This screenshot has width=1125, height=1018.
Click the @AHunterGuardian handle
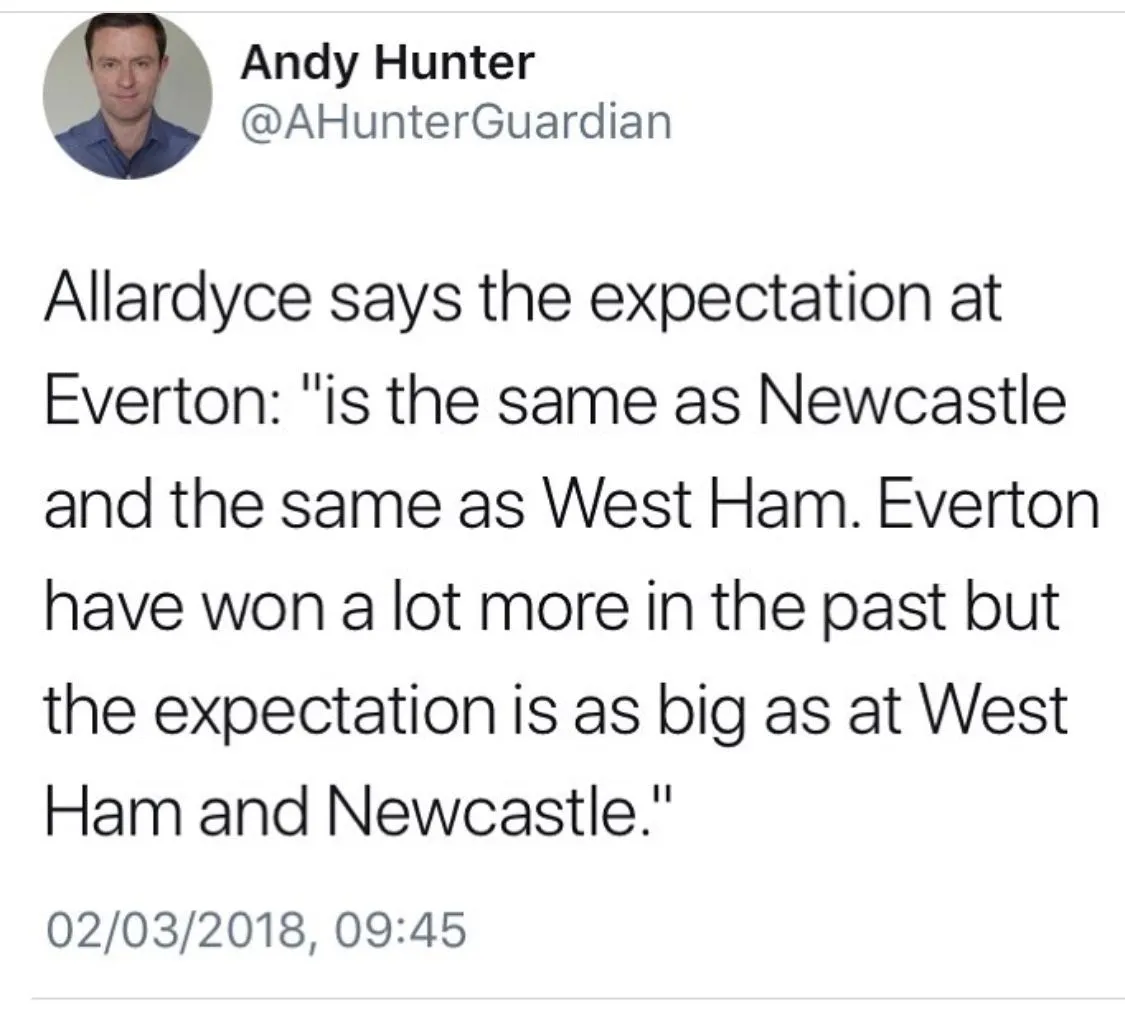(x=455, y=122)
